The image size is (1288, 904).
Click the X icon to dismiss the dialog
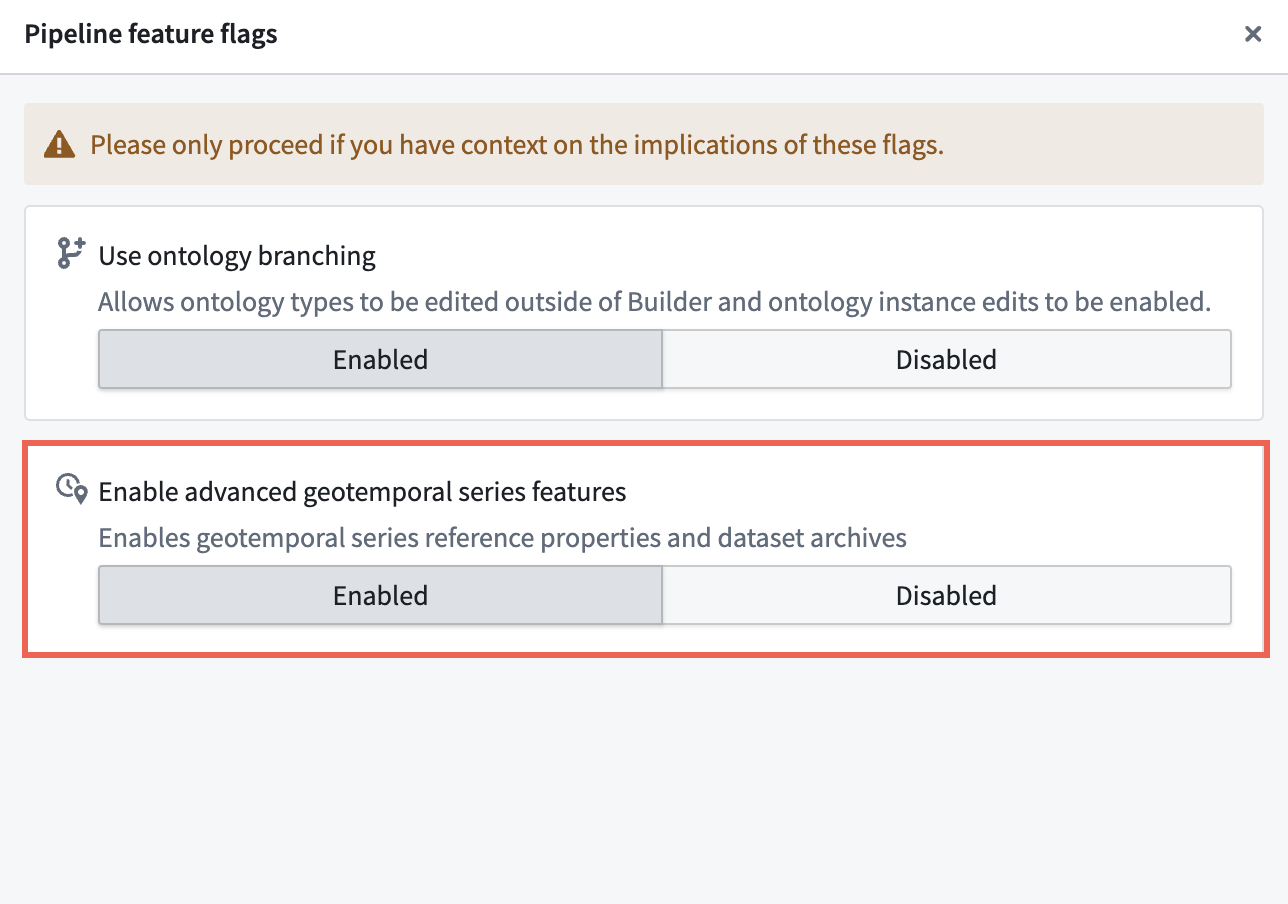point(1252,33)
